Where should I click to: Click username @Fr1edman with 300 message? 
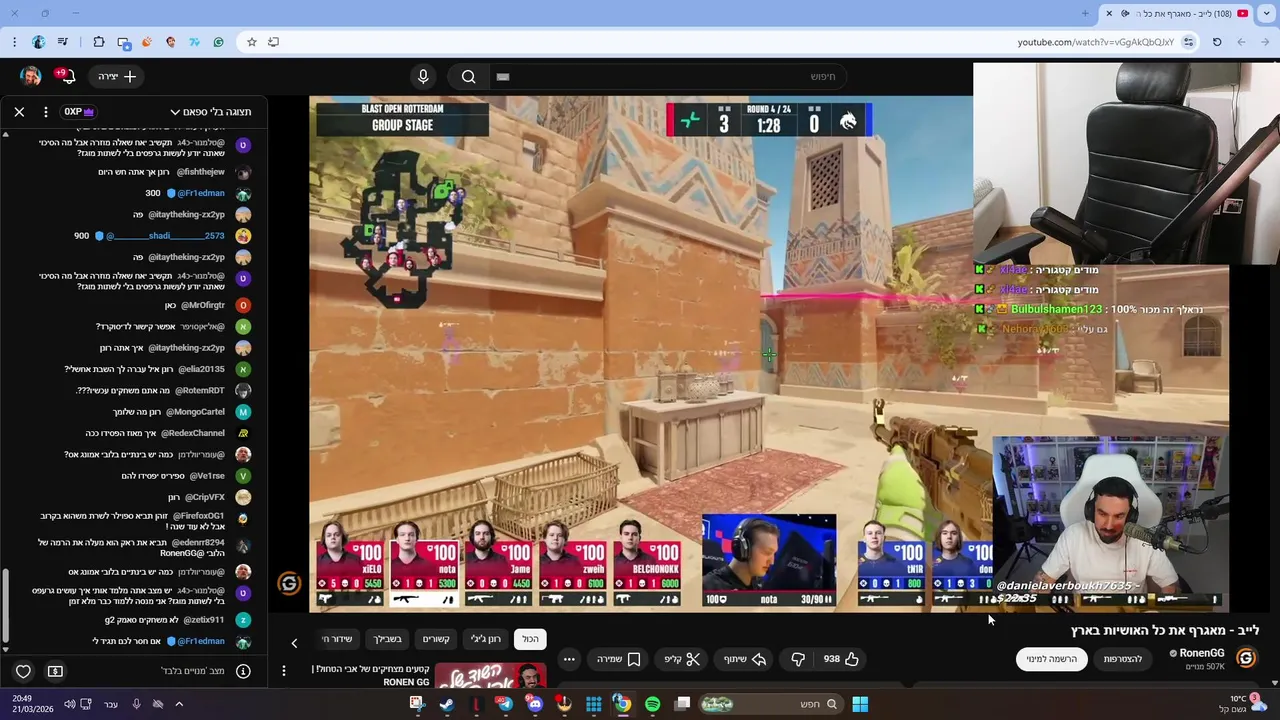203,193
